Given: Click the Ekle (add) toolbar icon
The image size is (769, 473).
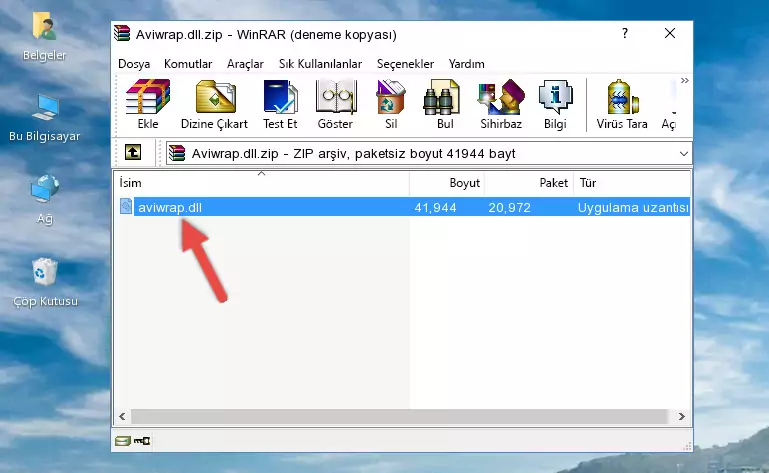Looking at the screenshot, I should [148, 104].
